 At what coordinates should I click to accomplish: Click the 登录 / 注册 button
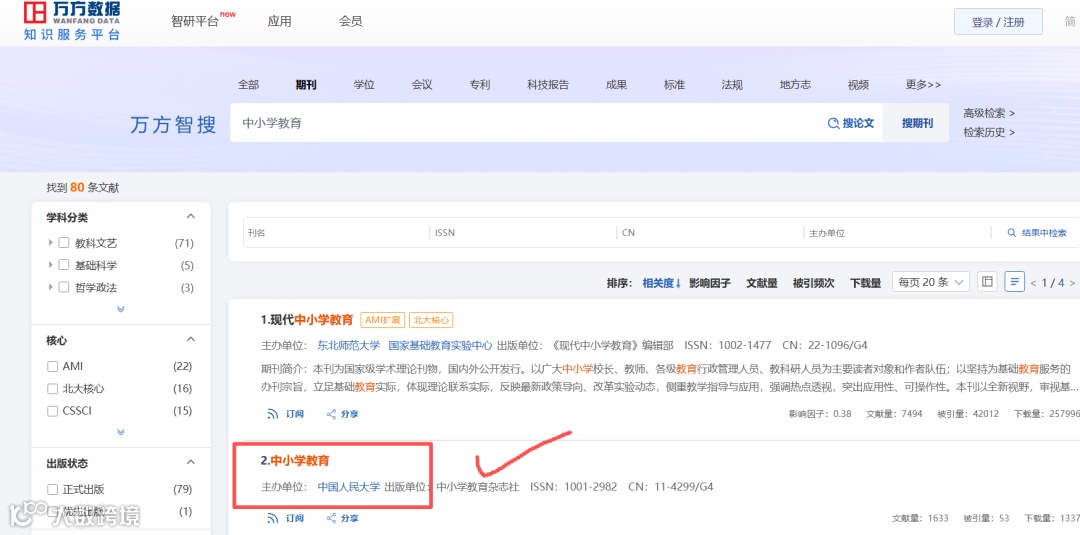(x=998, y=22)
